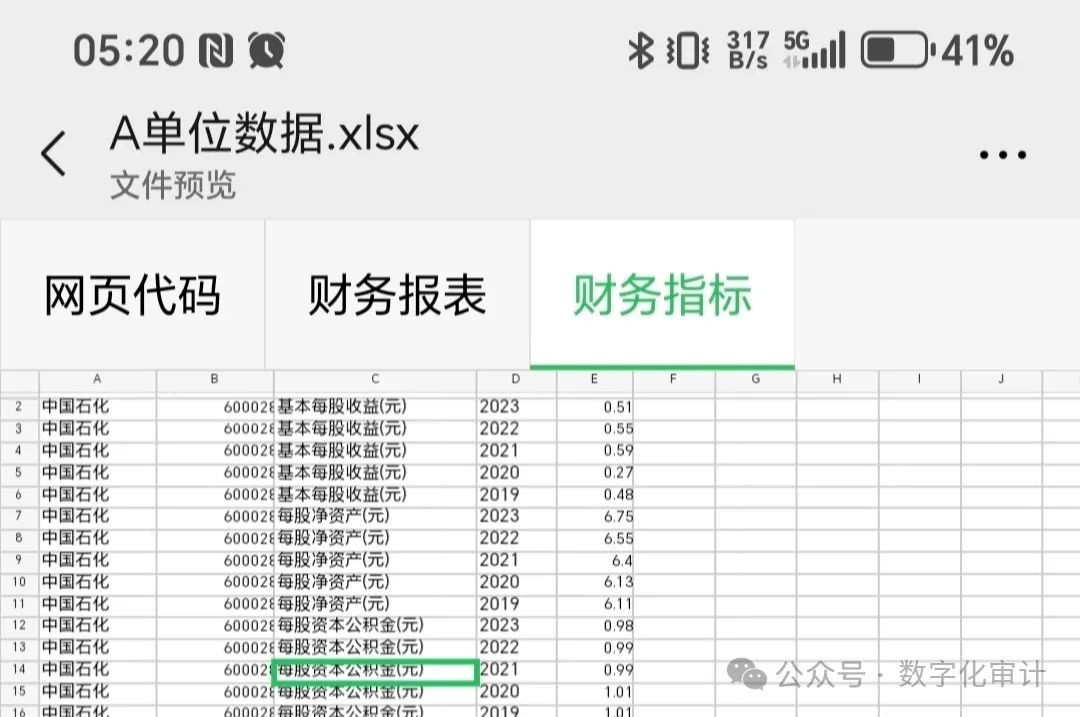This screenshot has height=717, width=1080.
Task: Click value cell 0.48
Action: click(x=594, y=495)
